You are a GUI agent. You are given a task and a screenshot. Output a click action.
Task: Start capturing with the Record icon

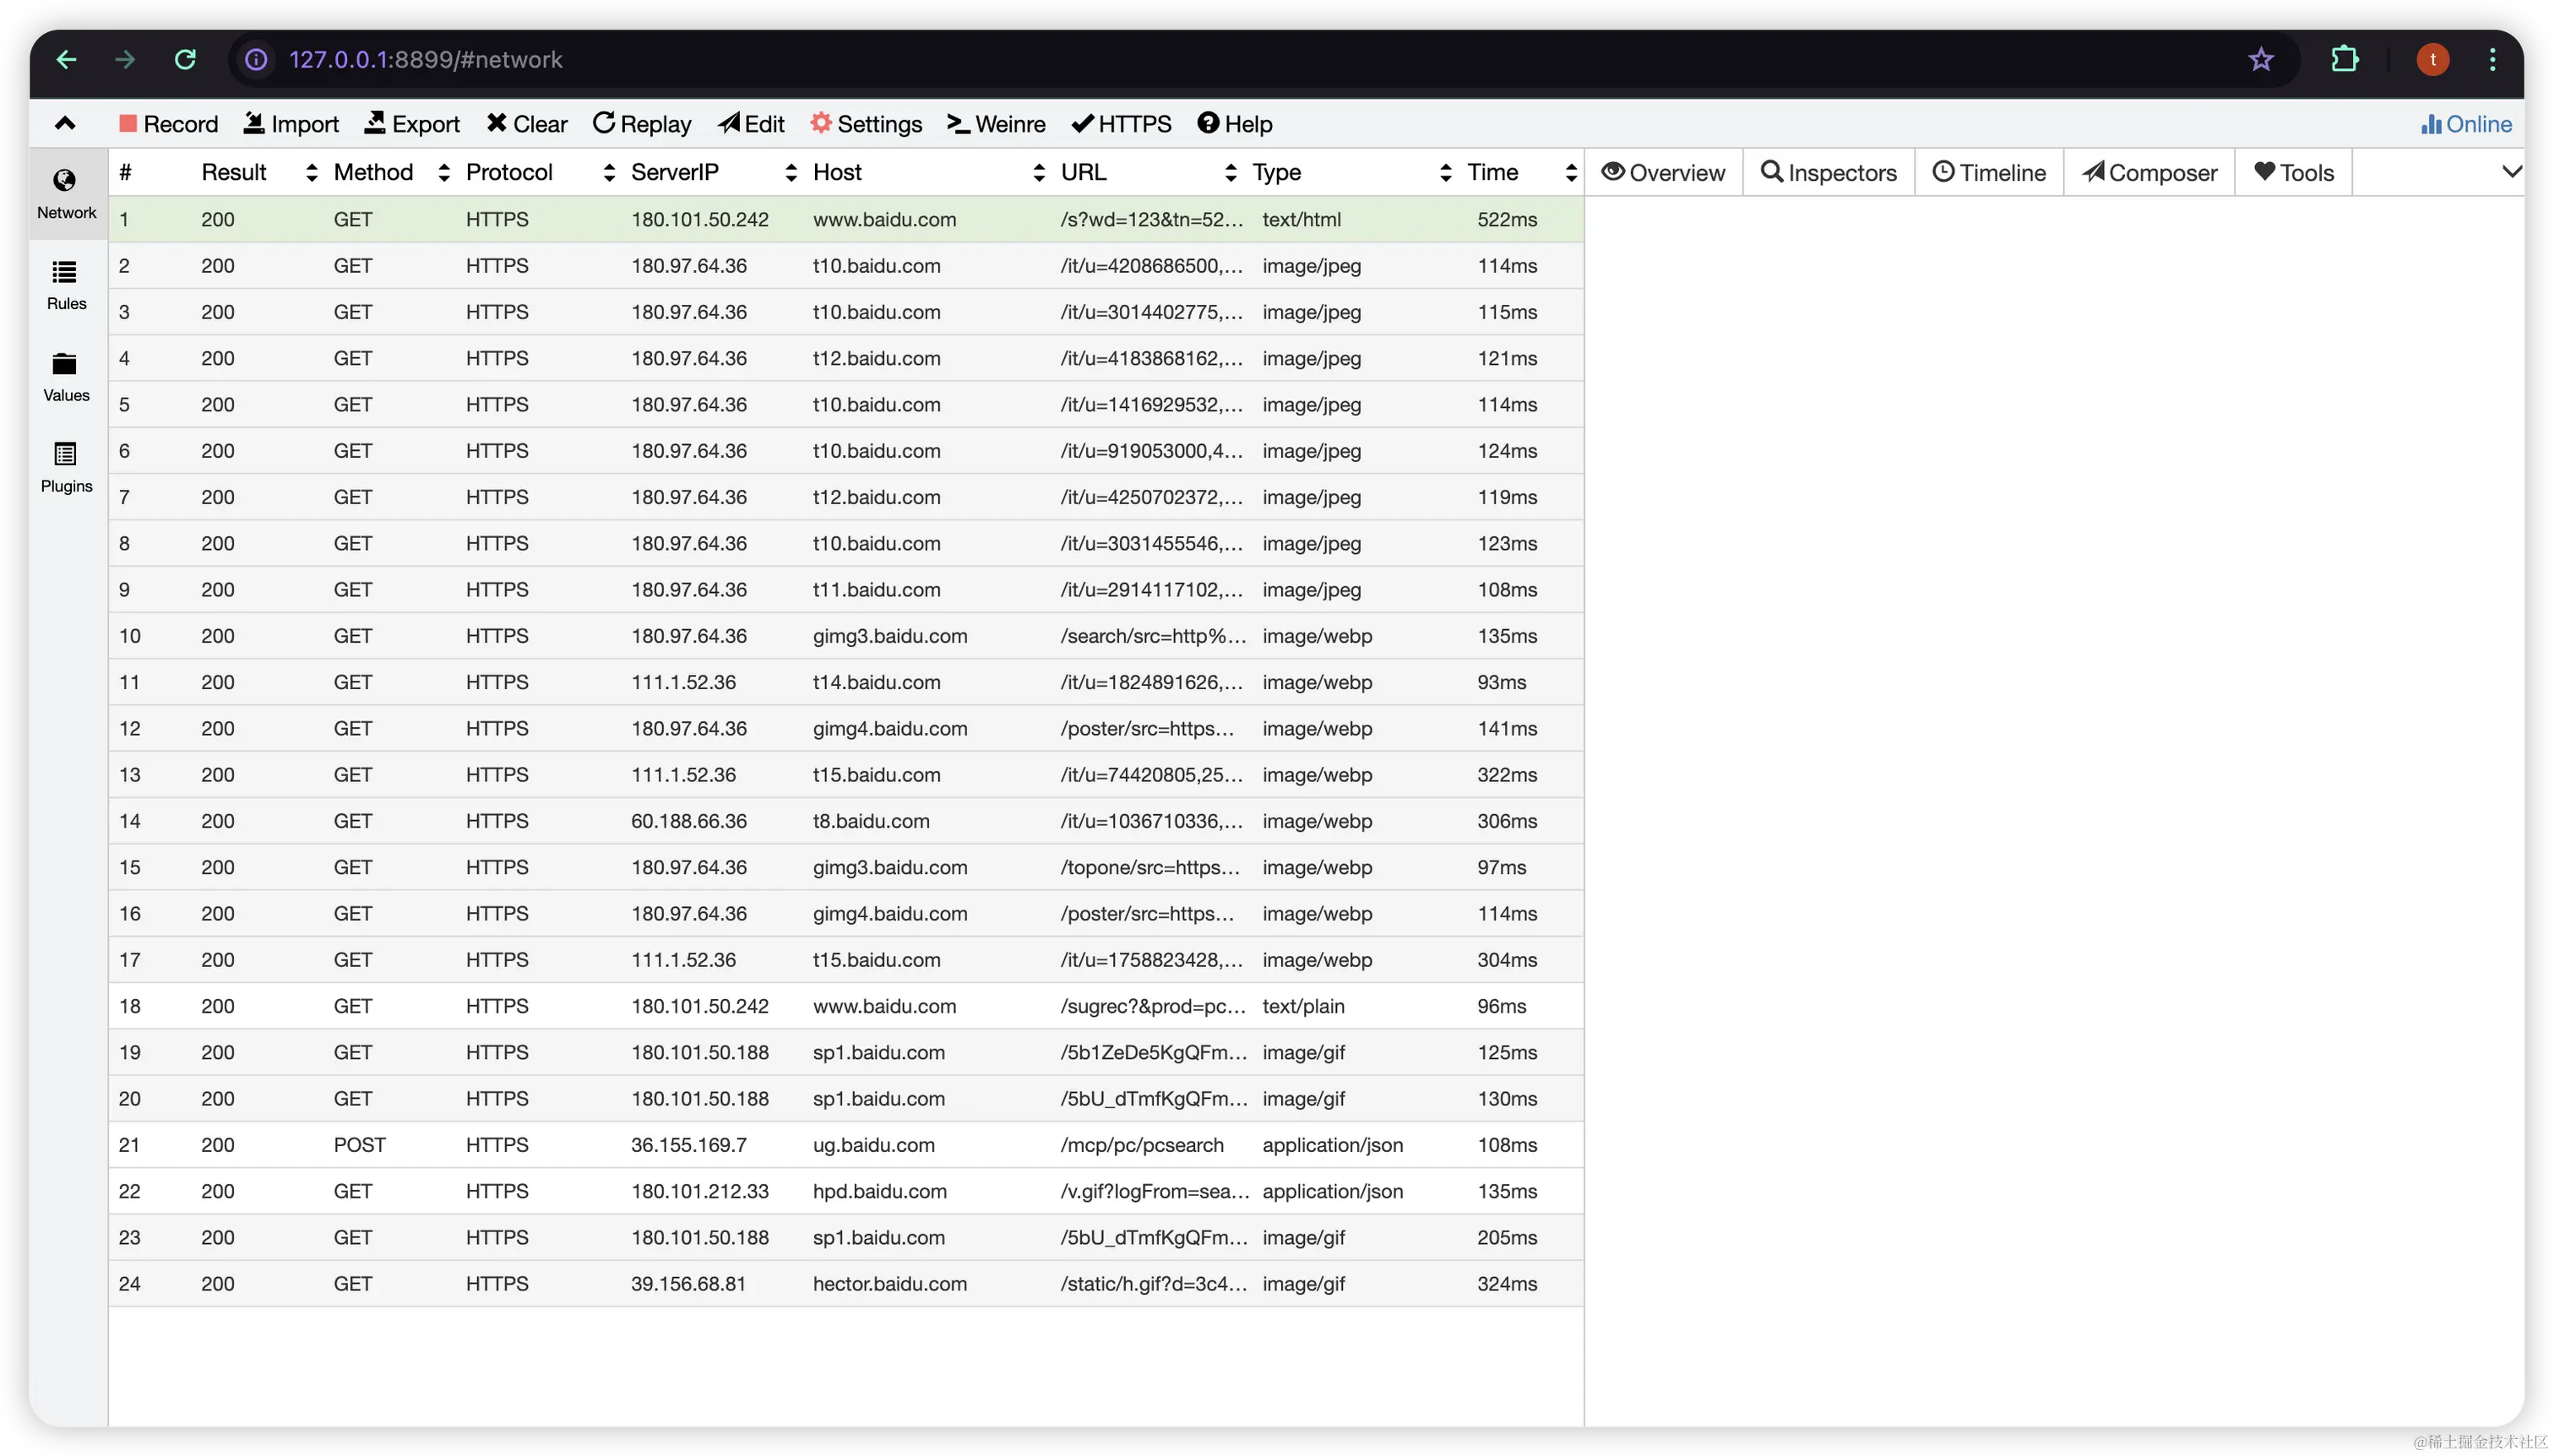(167, 123)
